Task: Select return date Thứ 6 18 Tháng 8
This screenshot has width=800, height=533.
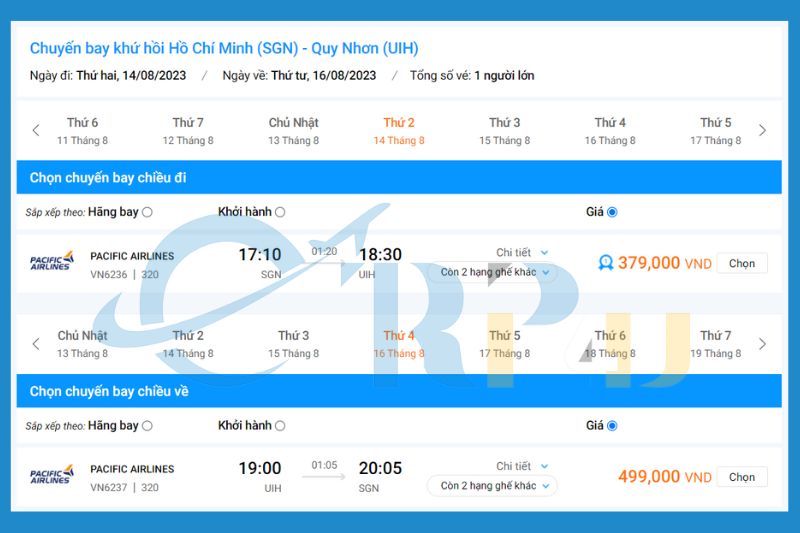Action: coord(610,344)
